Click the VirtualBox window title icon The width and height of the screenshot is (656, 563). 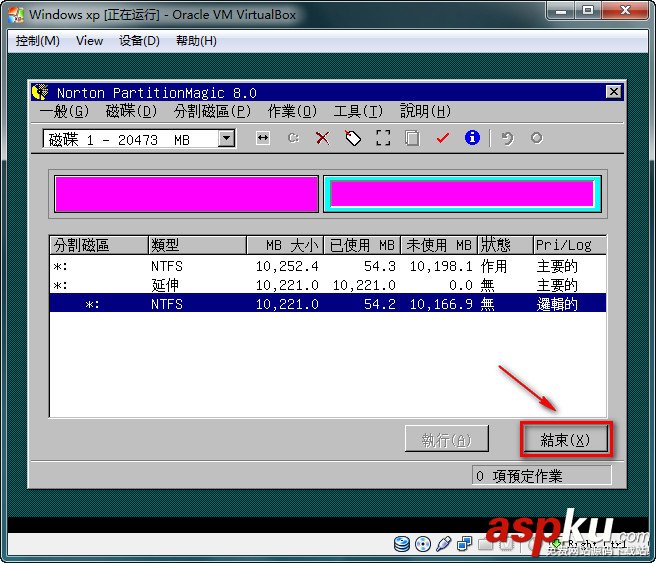tap(16, 15)
